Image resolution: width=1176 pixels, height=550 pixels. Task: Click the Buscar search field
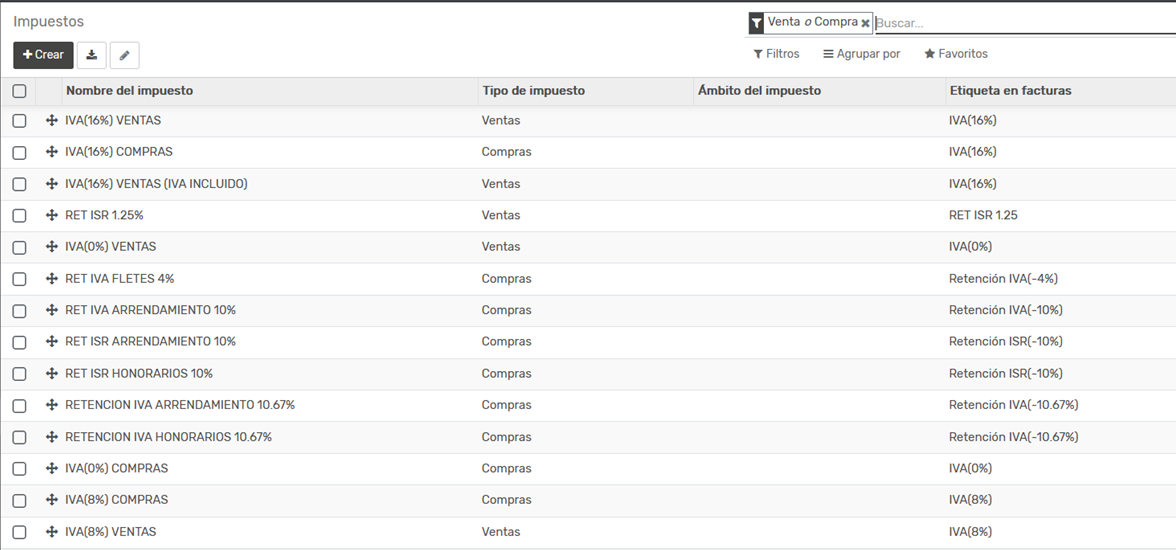(x=1020, y=23)
